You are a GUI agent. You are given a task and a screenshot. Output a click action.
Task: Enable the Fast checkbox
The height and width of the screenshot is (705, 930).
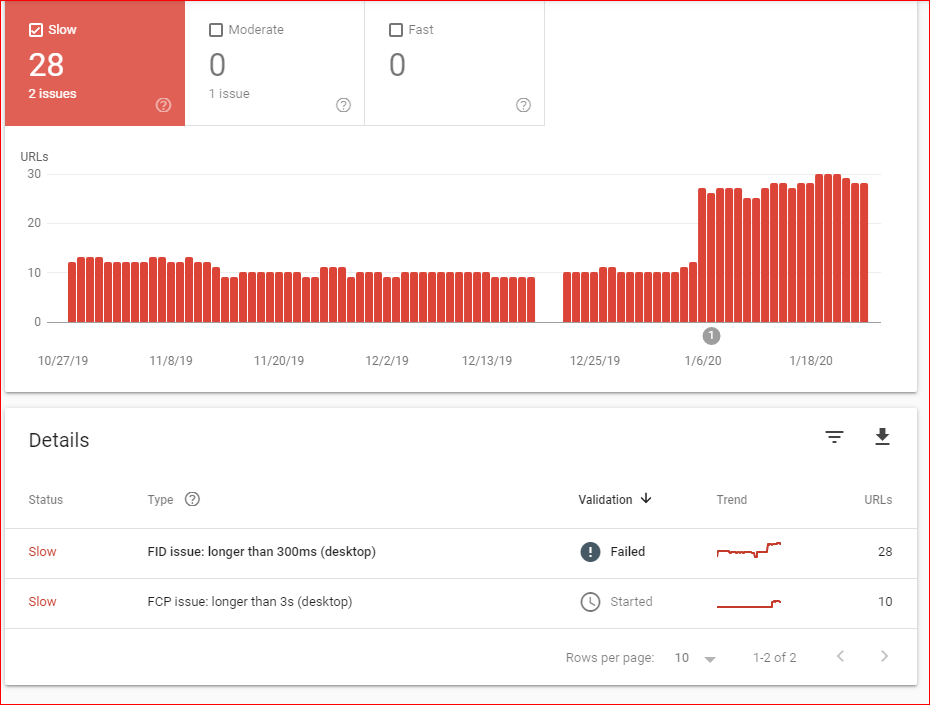tap(396, 30)
